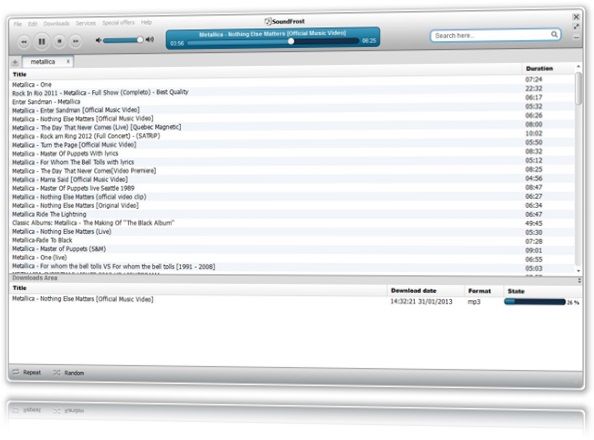Pause the currently playing track
The width and height of the screenshot is (594, 440).
pos(42,41)
